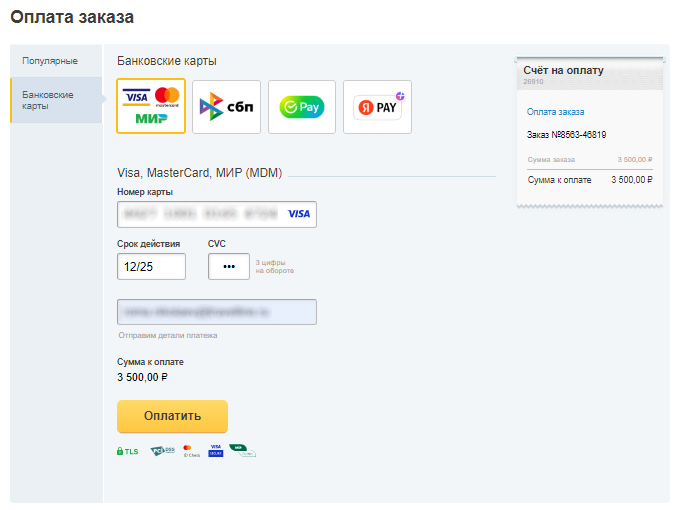Click the 3 500,00 ₽ amount above the Оплатить button
Screen dimensions: 680x510
[142, 377]
